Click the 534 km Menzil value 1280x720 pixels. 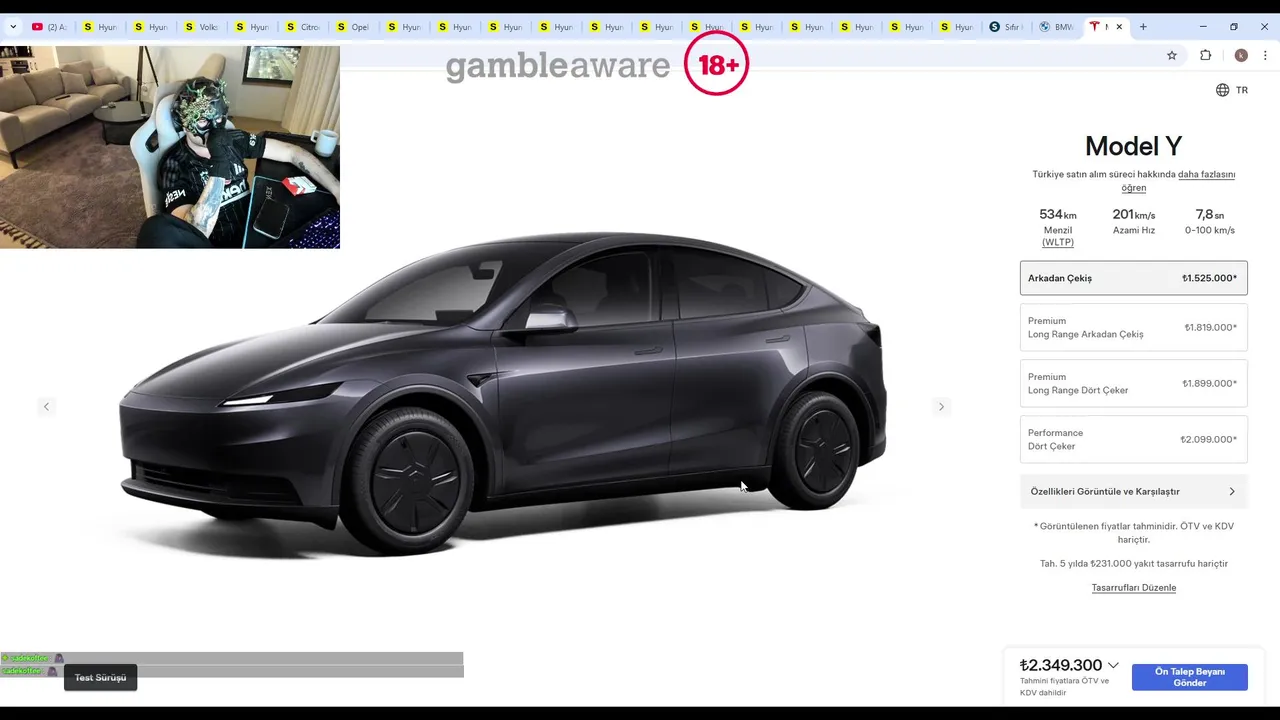click(x=1058, y=214)
